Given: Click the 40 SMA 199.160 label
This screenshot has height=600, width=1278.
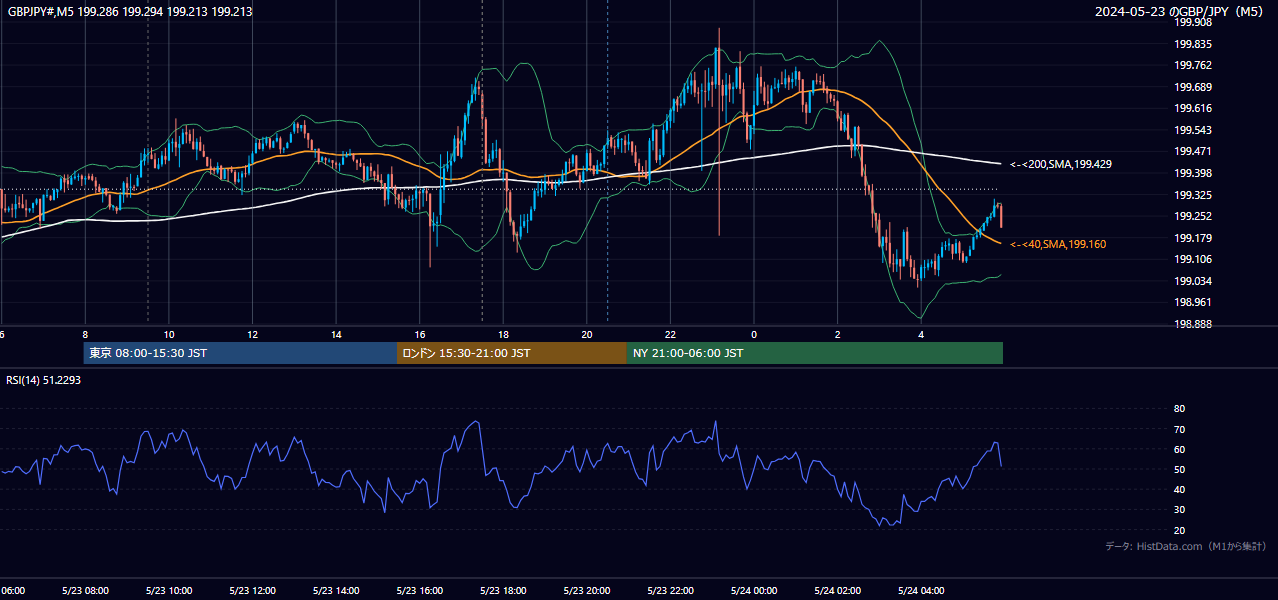Looking at the screenshot, I should (1058, 244).
